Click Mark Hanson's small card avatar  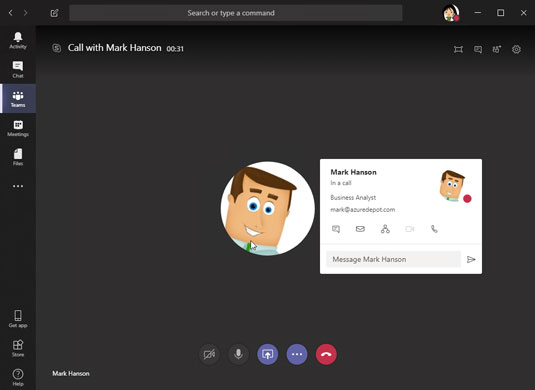(x=453, y=185)
